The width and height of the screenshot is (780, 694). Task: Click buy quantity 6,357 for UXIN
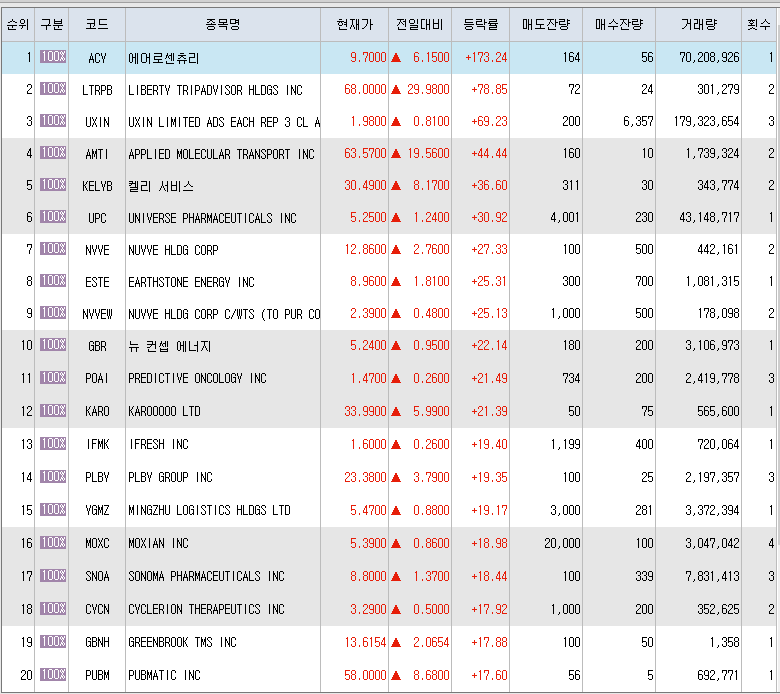638,121
